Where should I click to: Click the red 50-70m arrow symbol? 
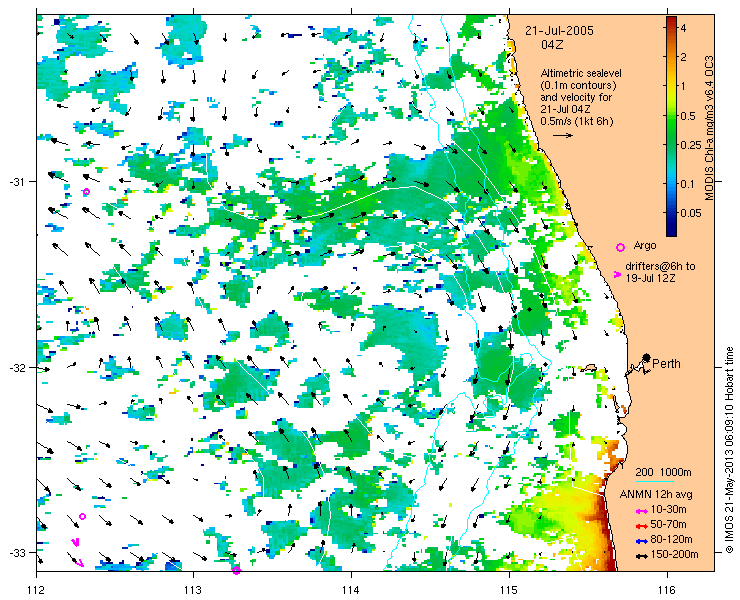[x=641, y=526]
